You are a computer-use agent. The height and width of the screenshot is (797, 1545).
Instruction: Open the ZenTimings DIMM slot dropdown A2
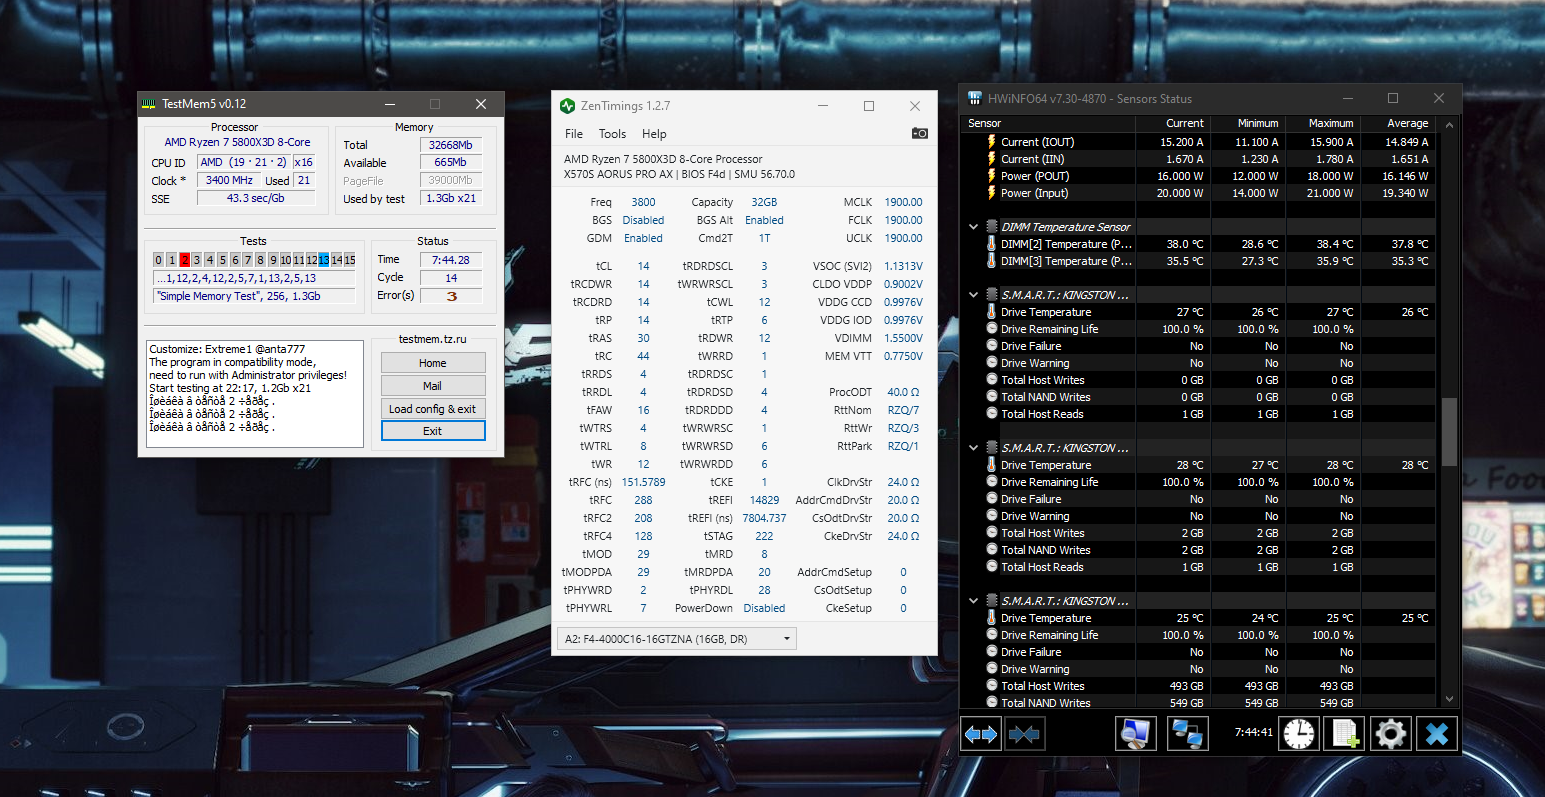coord(677,639)
